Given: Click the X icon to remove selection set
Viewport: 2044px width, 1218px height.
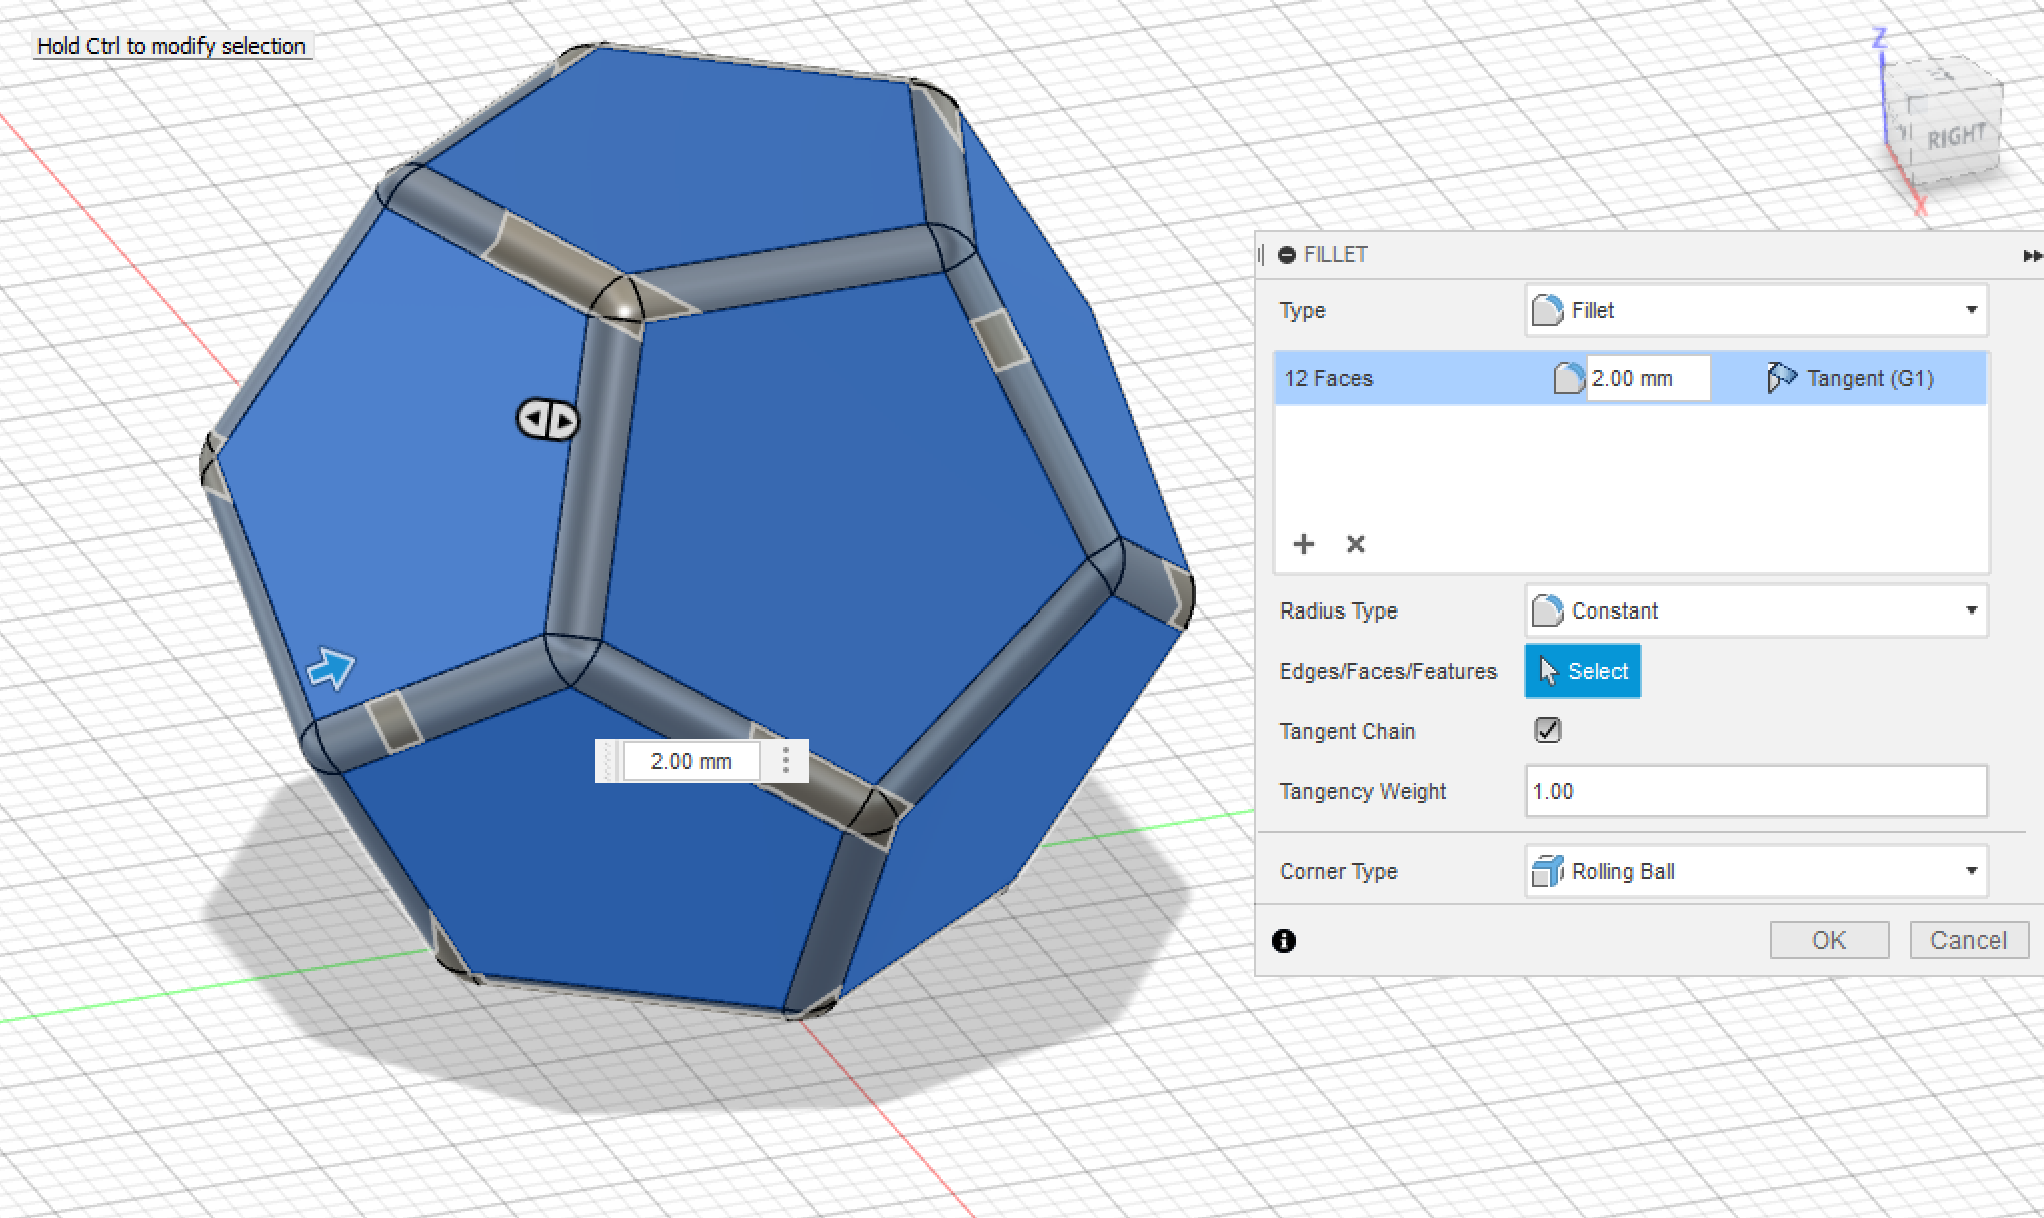Looking at the screenshot, I should [x=1355, y=544].
